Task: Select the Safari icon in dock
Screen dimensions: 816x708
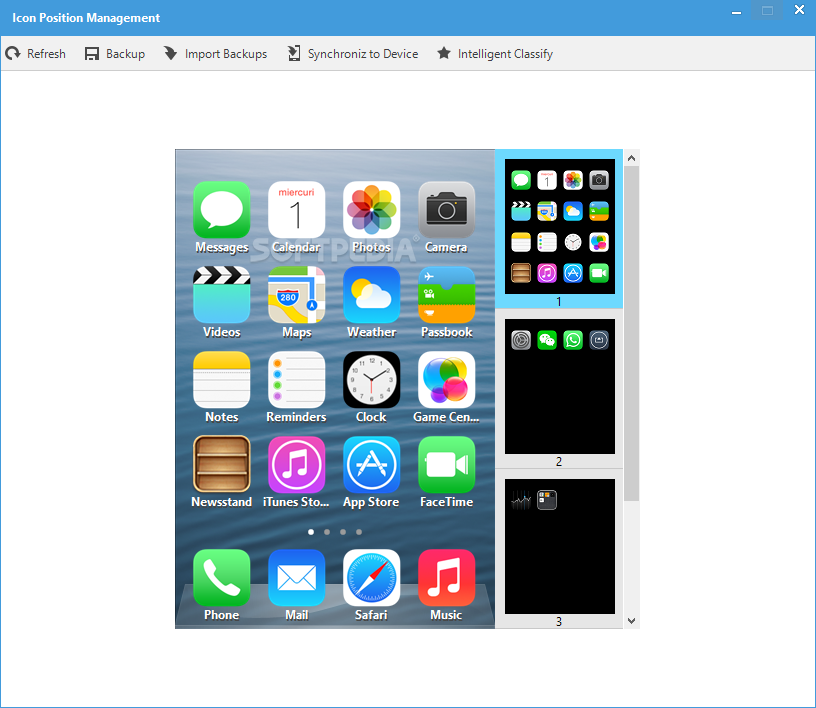Action: pyautogui.click(x=372, y=578)
